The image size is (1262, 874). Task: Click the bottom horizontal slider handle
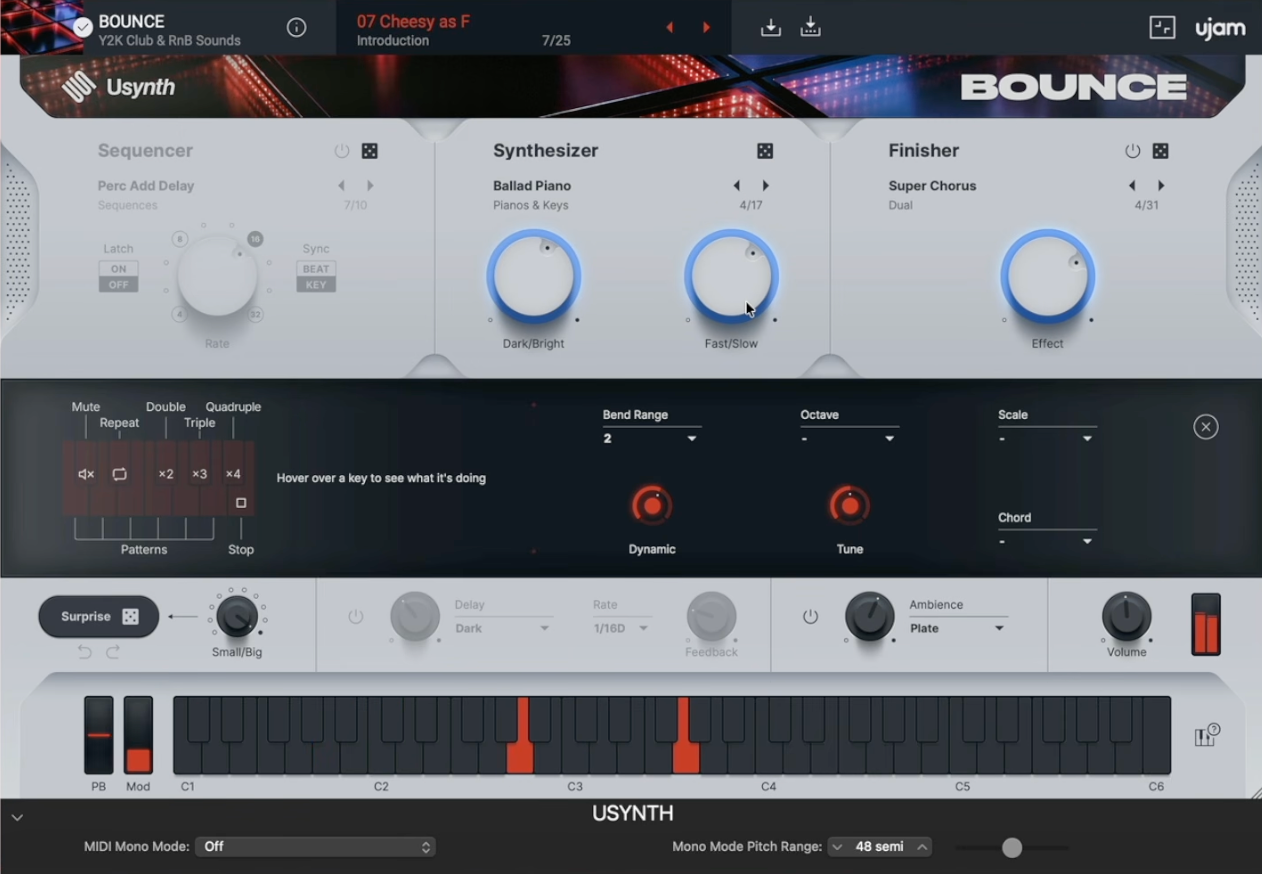point(1012,848)
